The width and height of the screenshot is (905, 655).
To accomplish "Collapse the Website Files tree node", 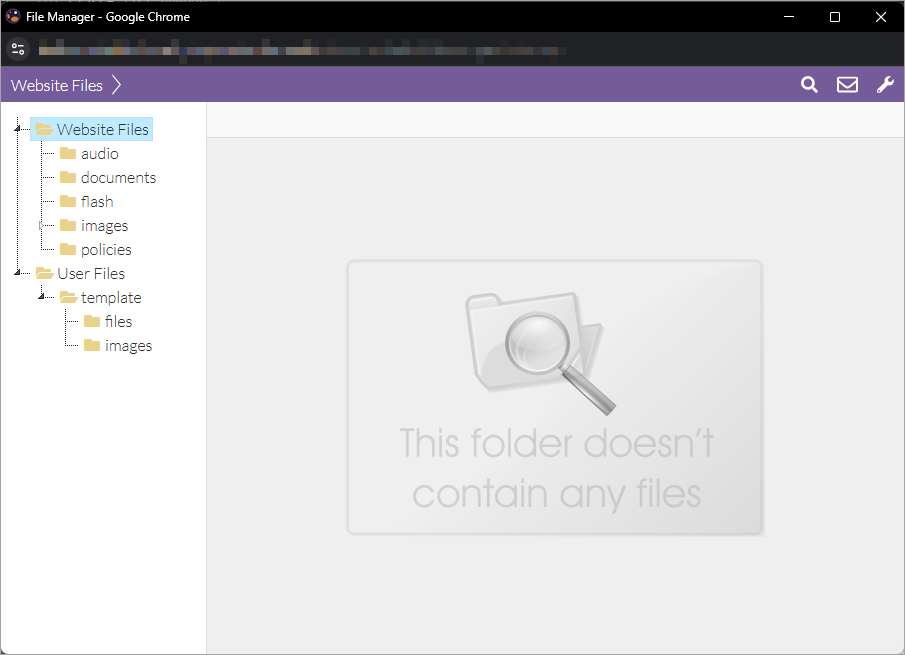I will coord(18,128).
